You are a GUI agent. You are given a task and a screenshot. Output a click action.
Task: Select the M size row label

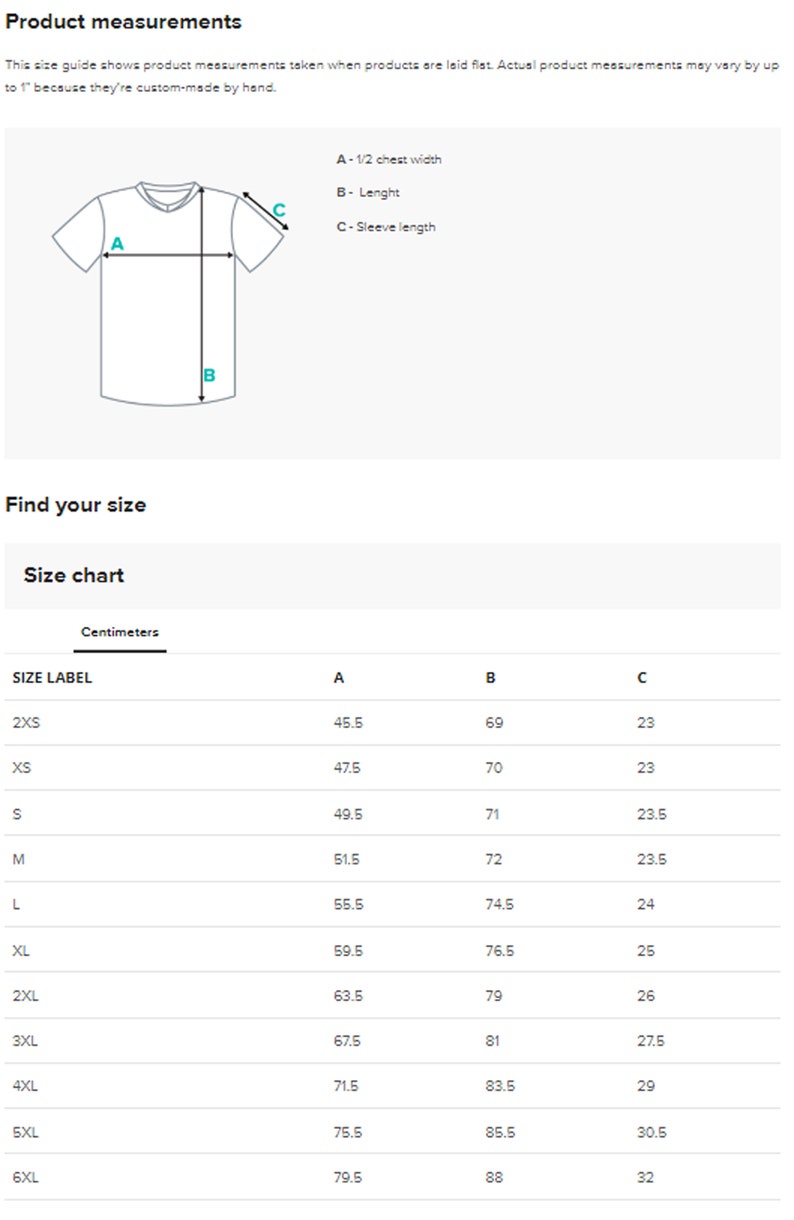[x=18, y=859]
